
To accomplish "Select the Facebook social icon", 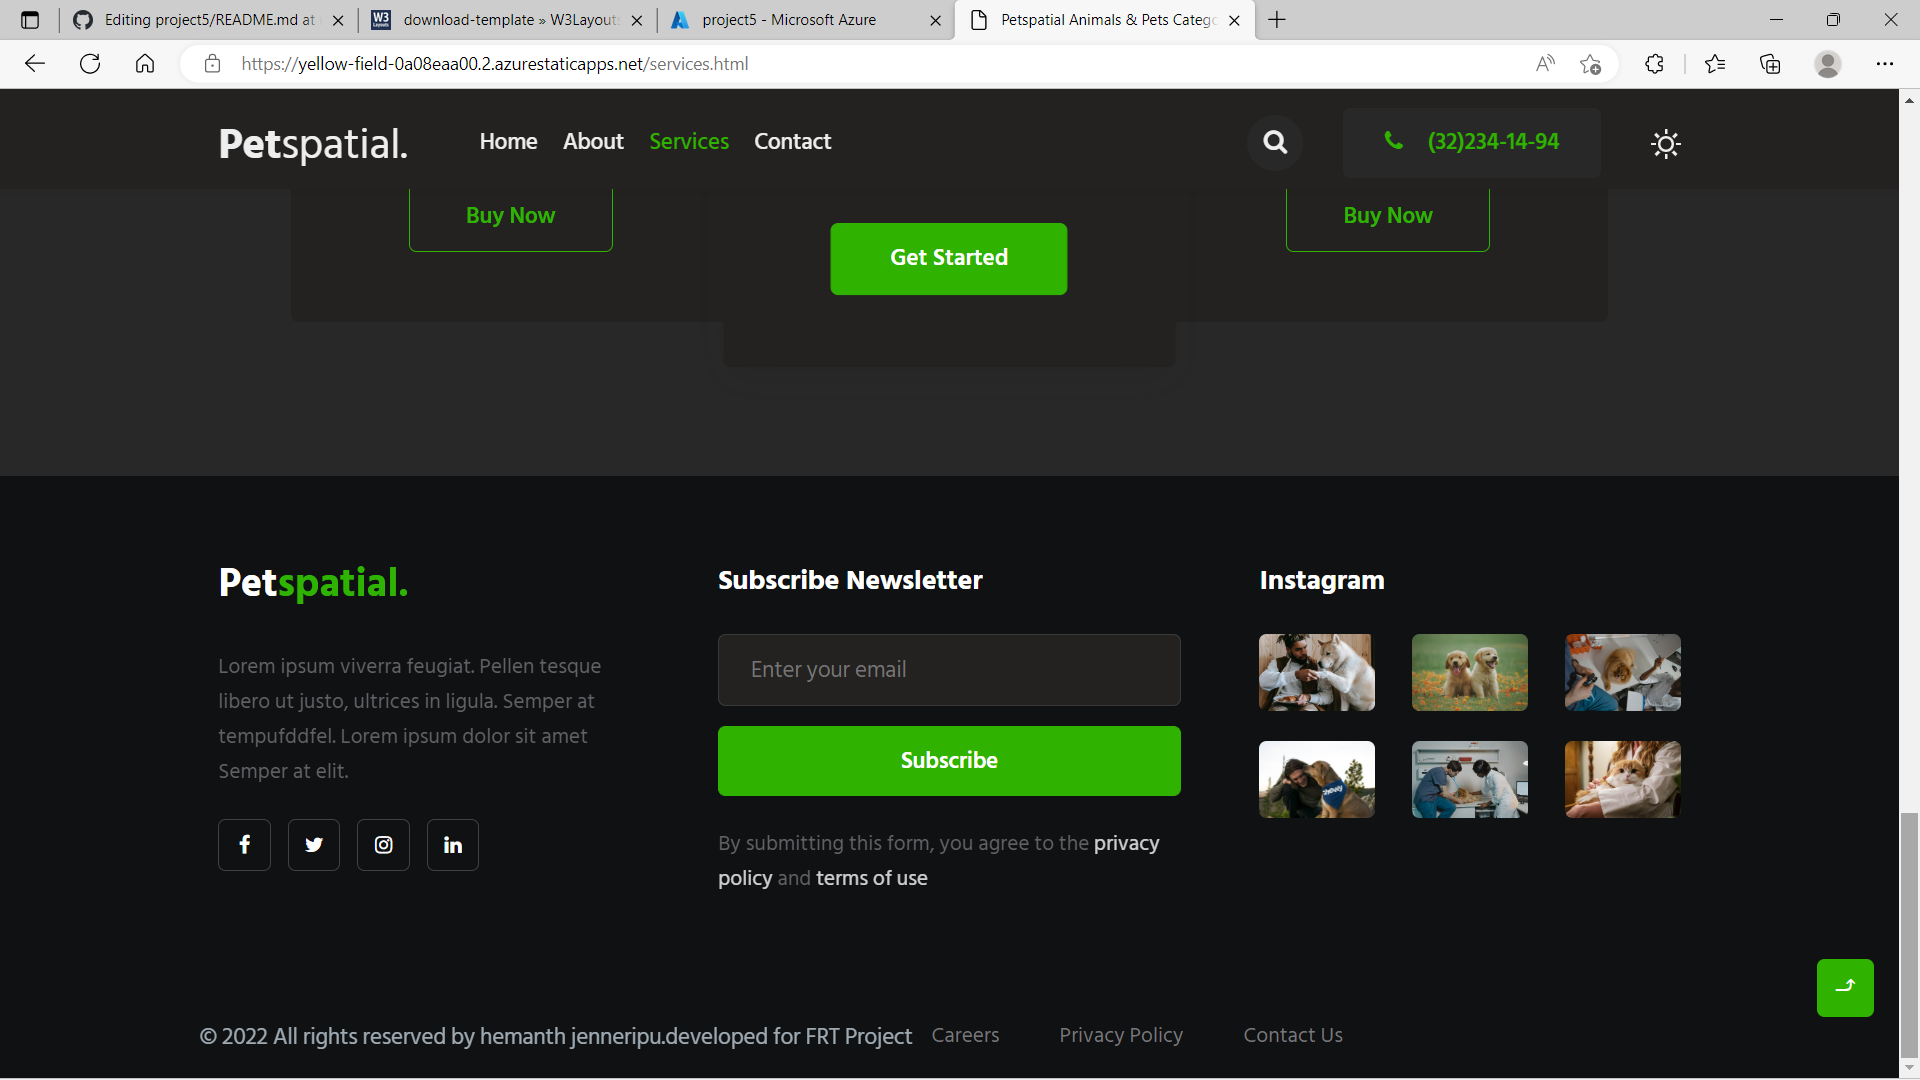I will point(244,844).
